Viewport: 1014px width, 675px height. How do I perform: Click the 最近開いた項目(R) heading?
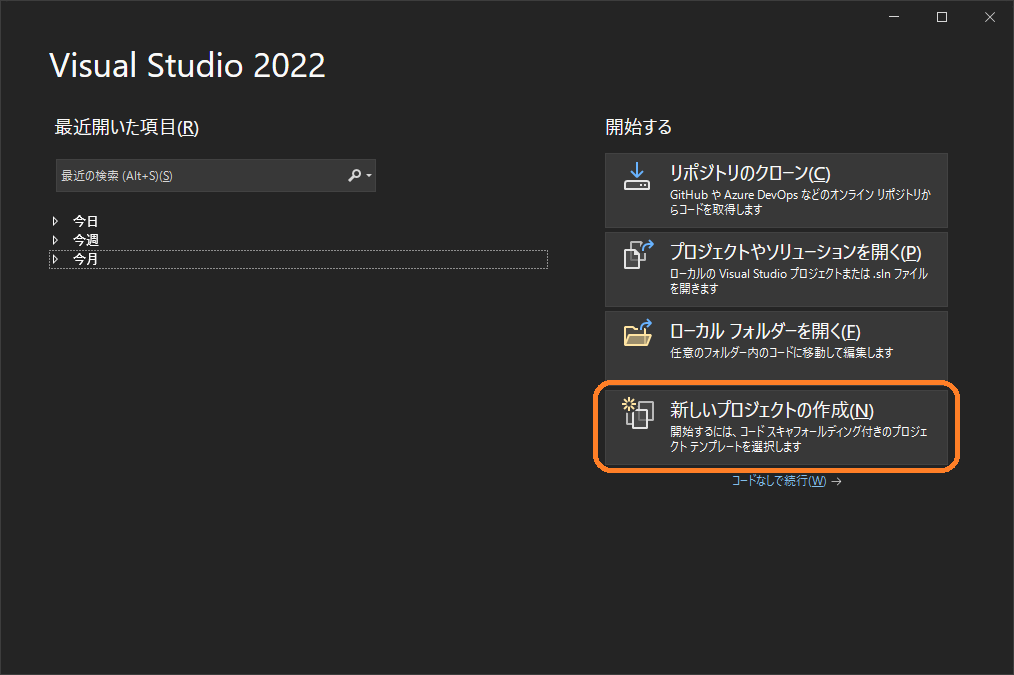(x=127, y=127)
